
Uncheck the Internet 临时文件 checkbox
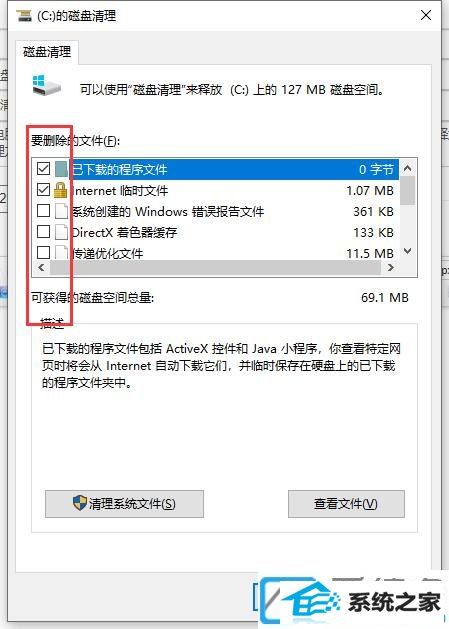pos(43,189)
